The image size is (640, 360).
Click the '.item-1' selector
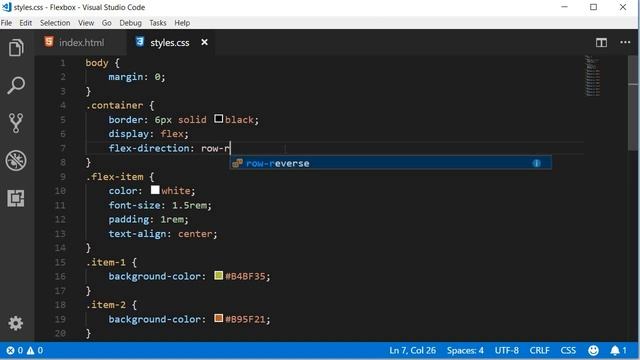[x=106, y=262]
